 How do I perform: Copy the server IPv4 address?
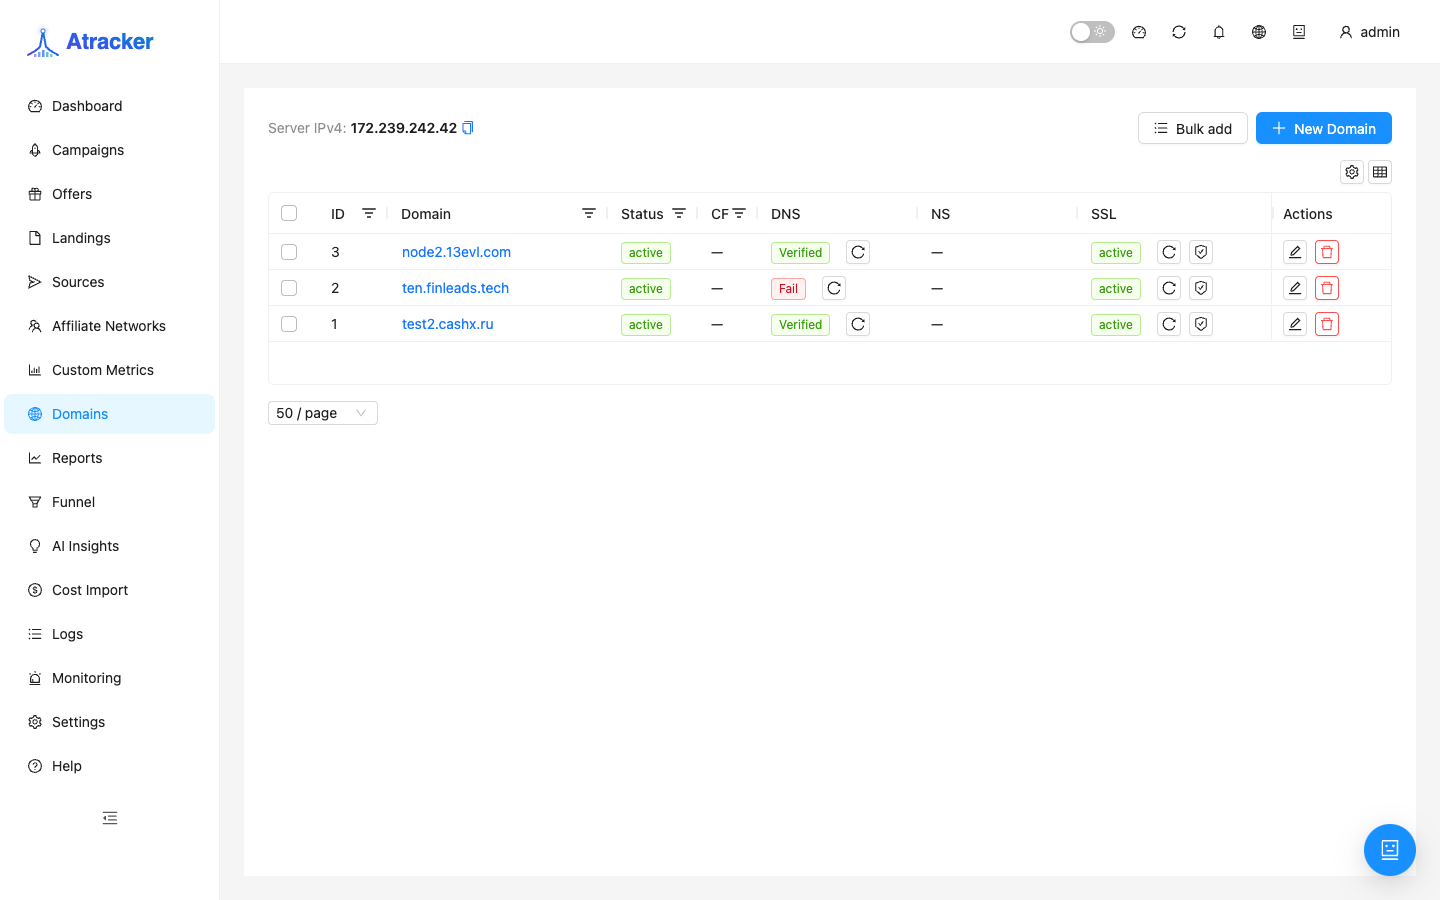coord(467,128)
